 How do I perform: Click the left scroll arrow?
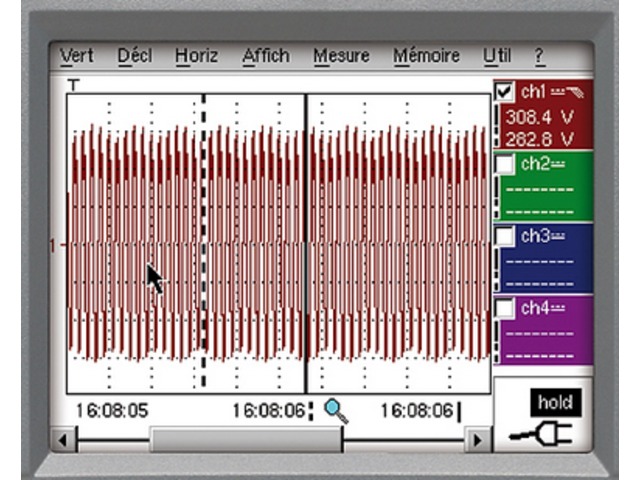tap(64, 439)
